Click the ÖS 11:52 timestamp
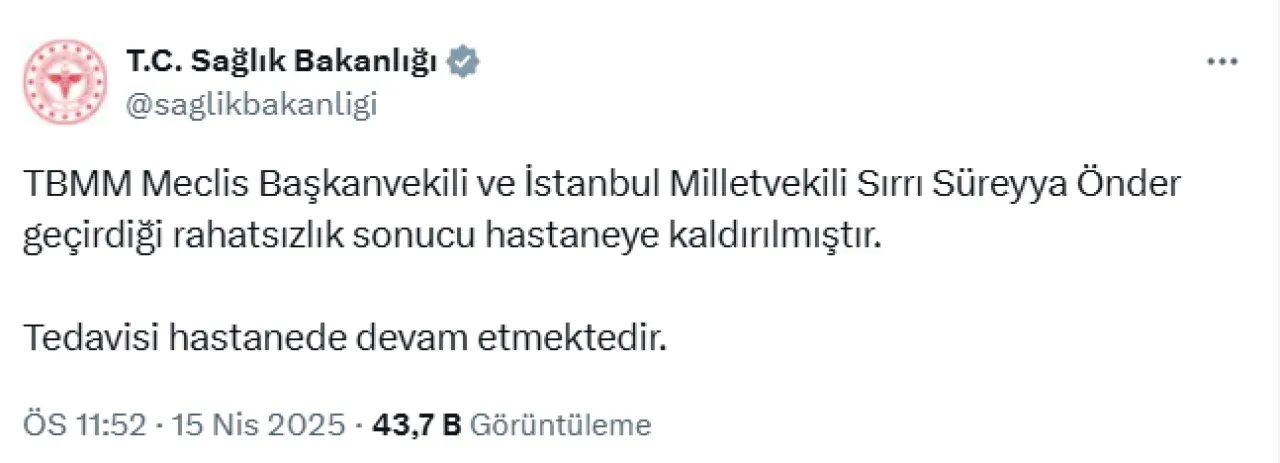 tap(84, 425)
